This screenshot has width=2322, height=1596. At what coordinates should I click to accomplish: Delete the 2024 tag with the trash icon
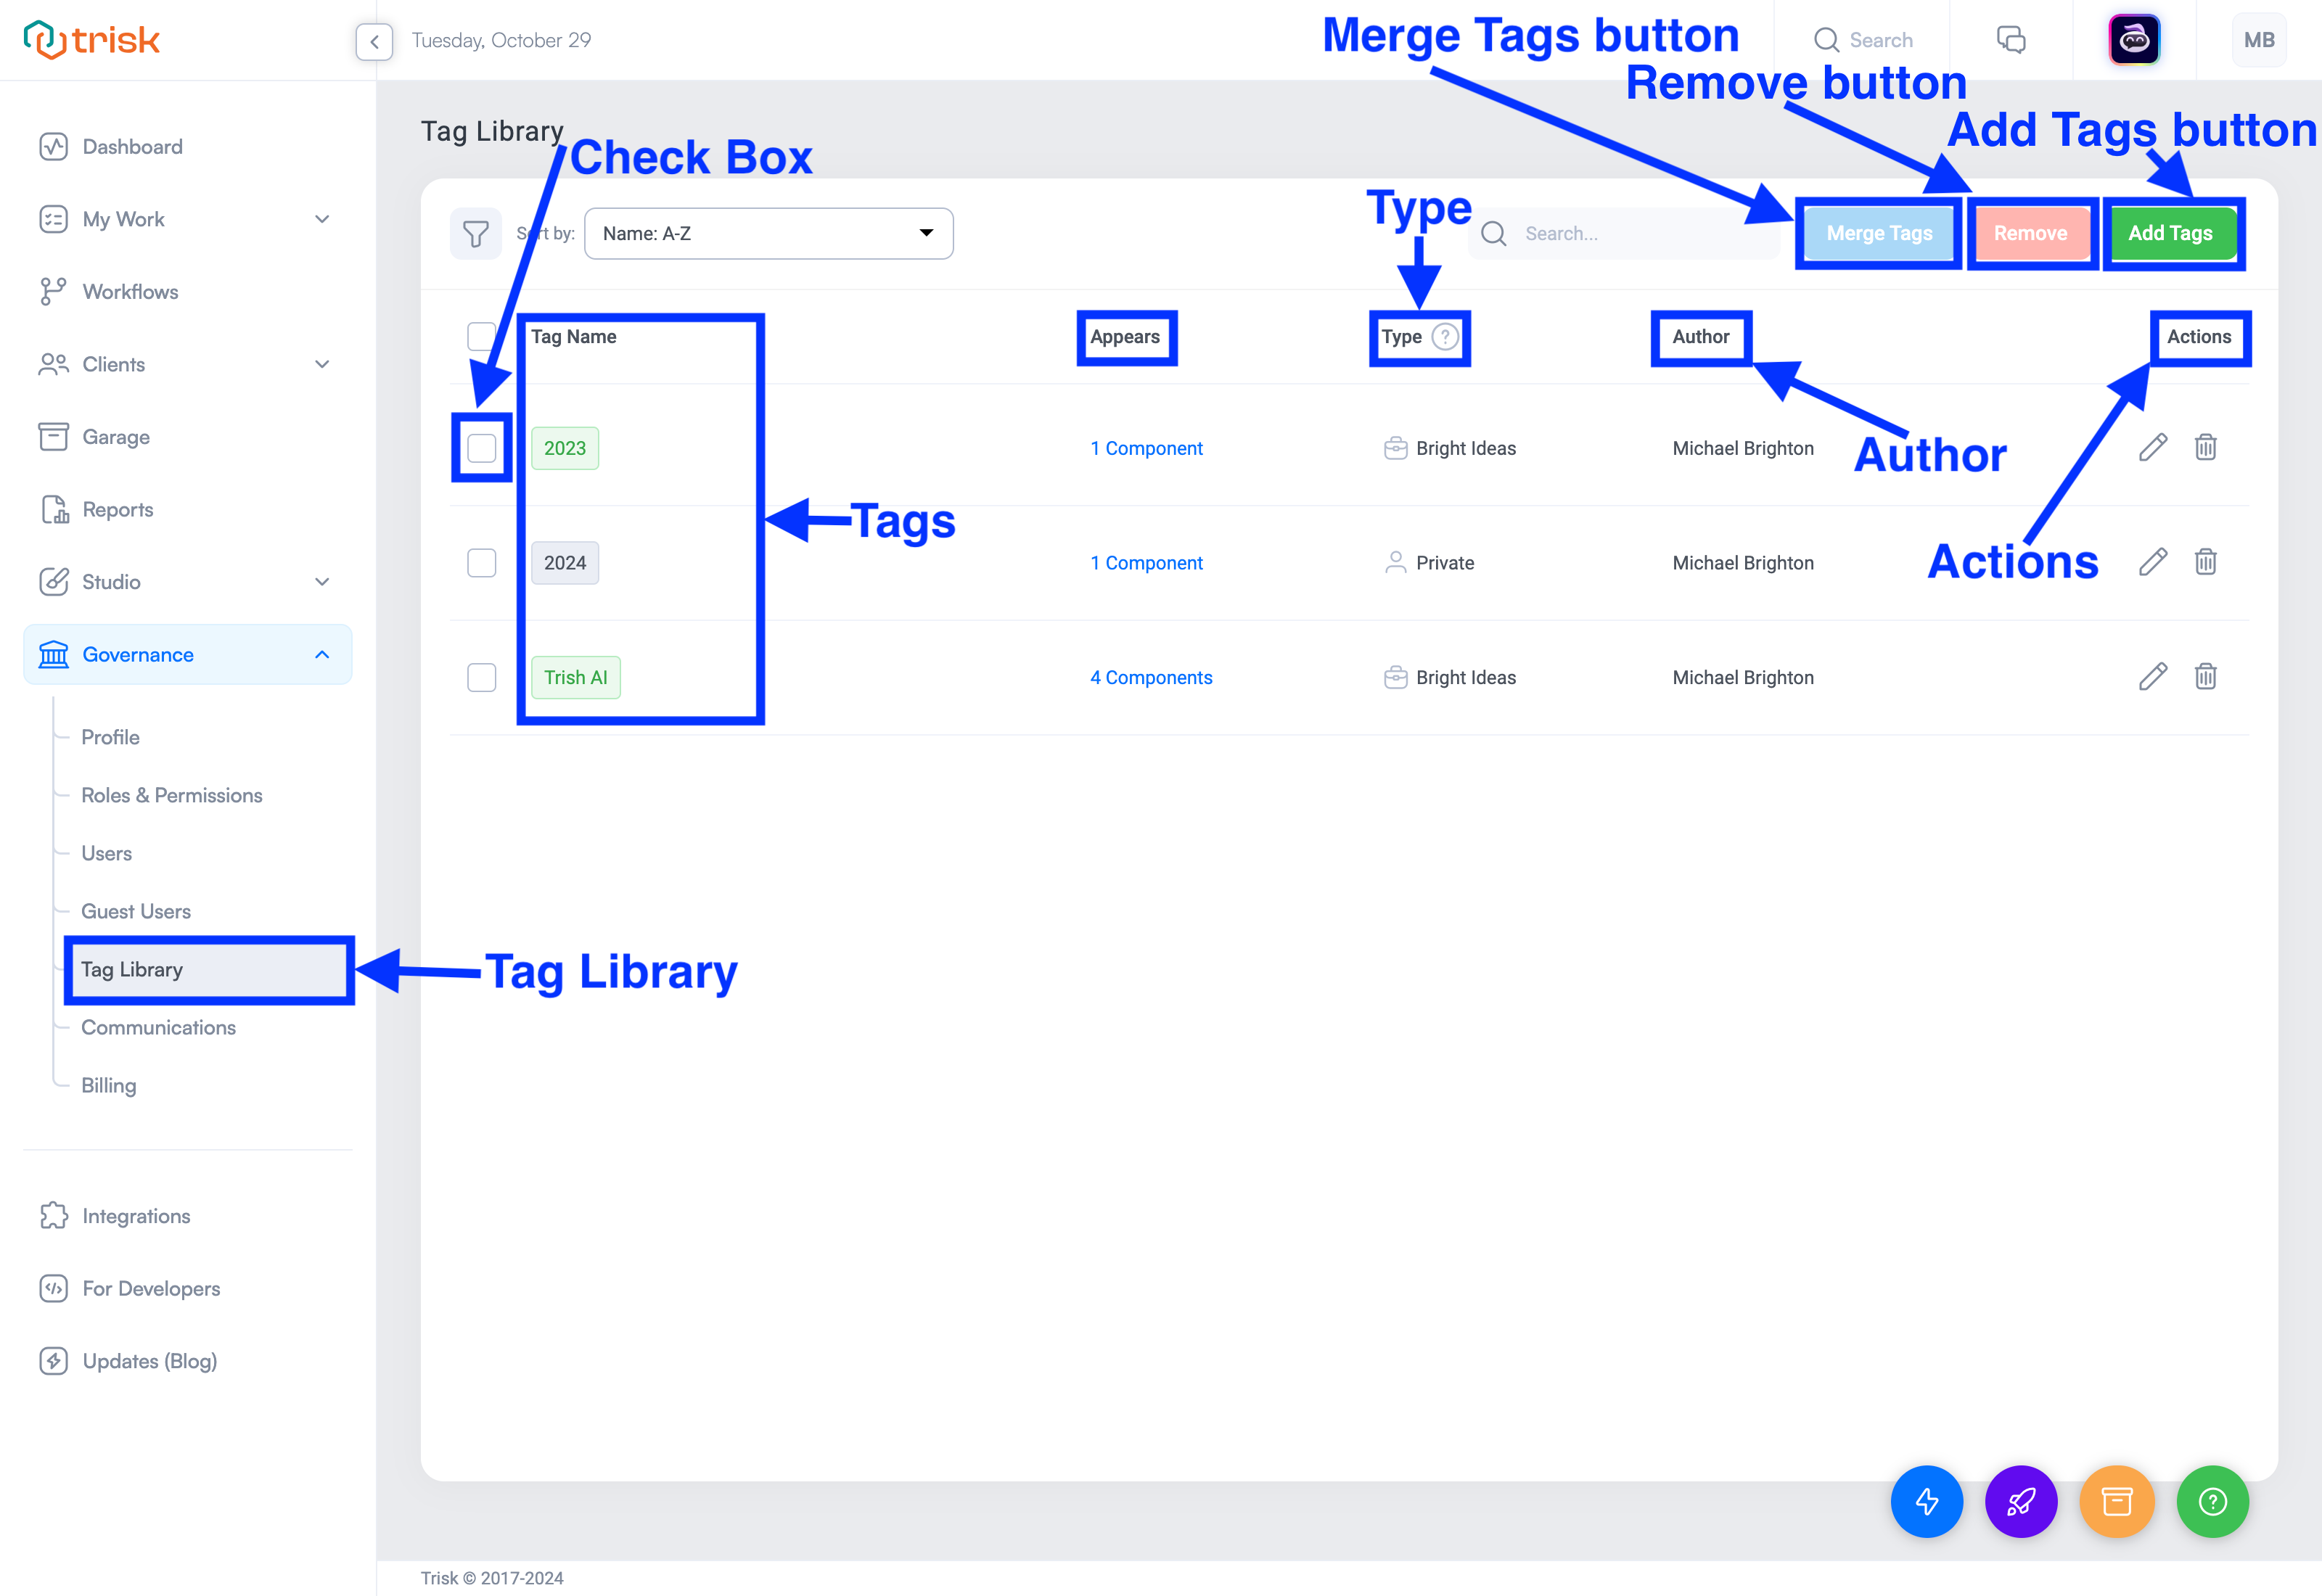[2205, 562]
